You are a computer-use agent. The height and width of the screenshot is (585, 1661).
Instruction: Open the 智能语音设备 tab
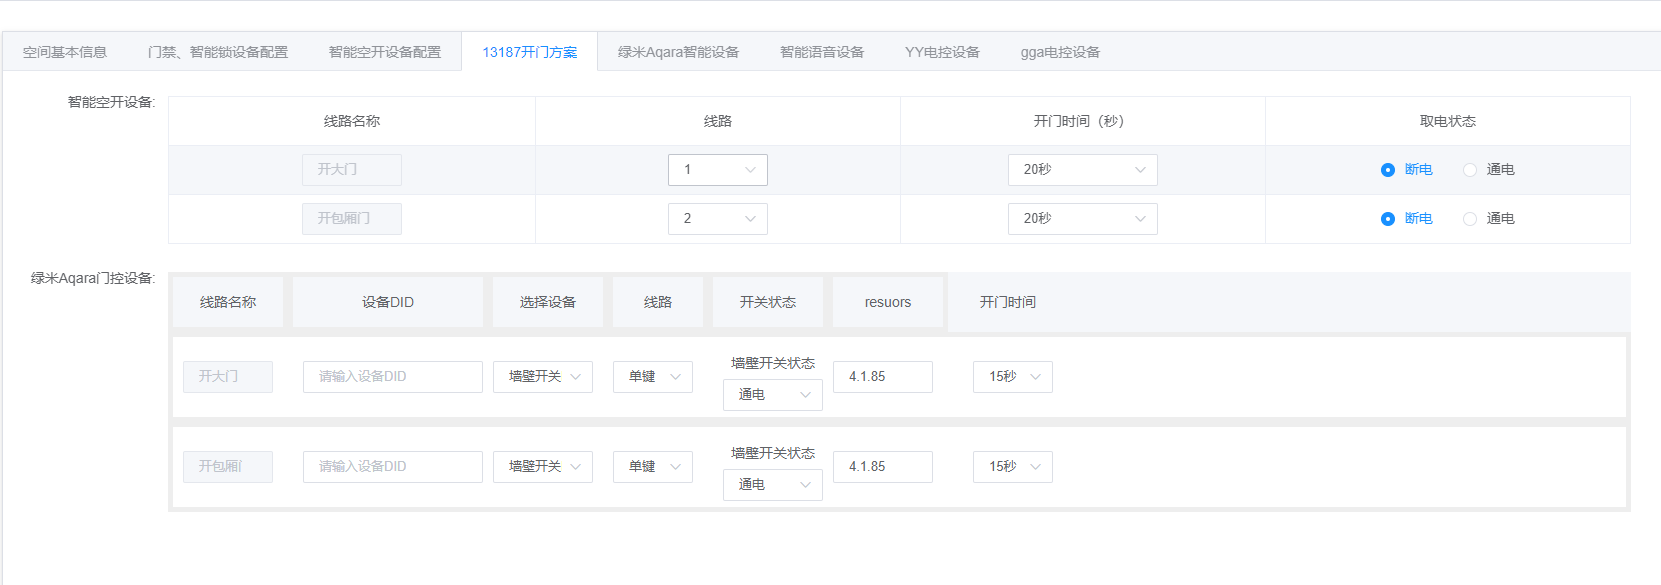point(822,52)
